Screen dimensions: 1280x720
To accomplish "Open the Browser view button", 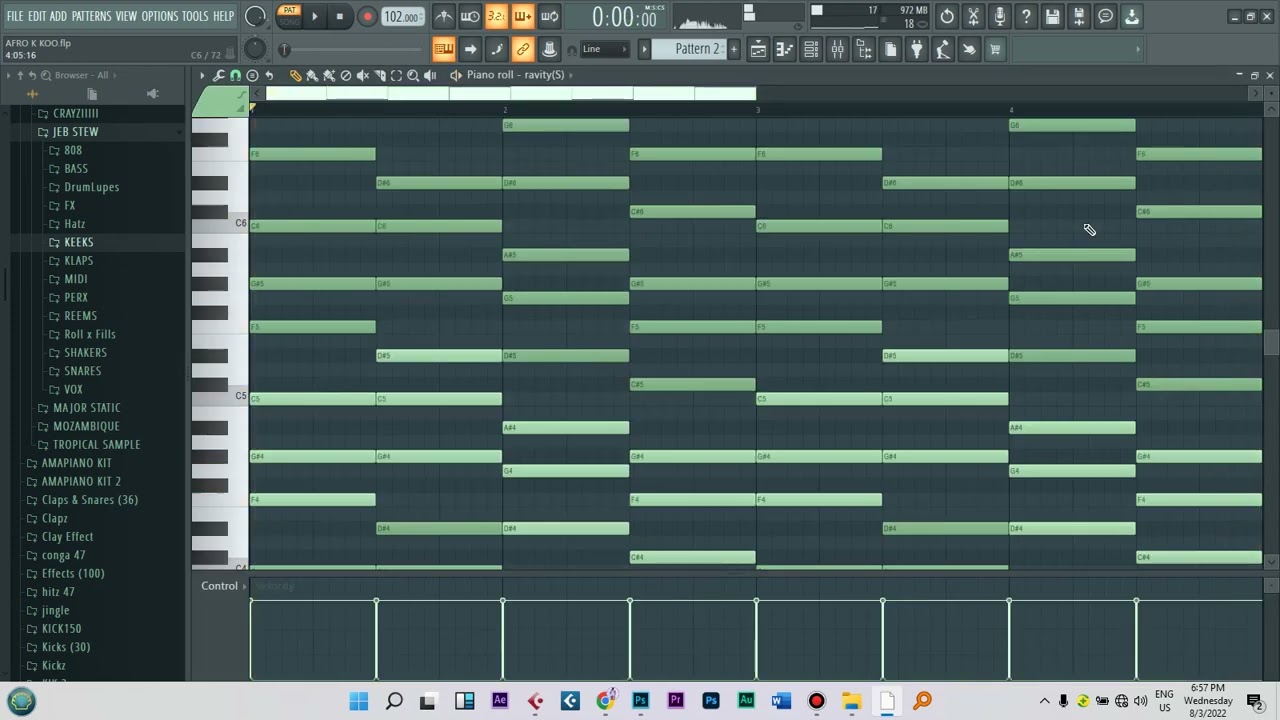I will 863,49.
